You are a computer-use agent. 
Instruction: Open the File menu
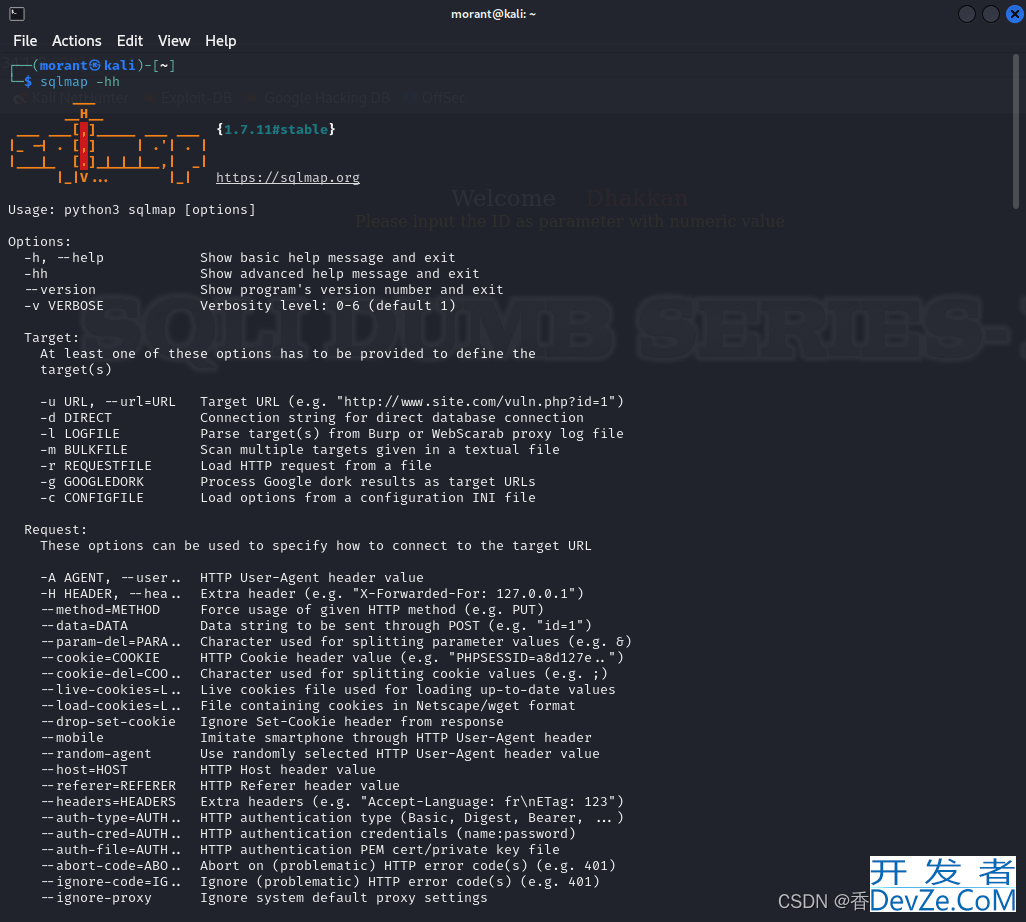[25, 41]
